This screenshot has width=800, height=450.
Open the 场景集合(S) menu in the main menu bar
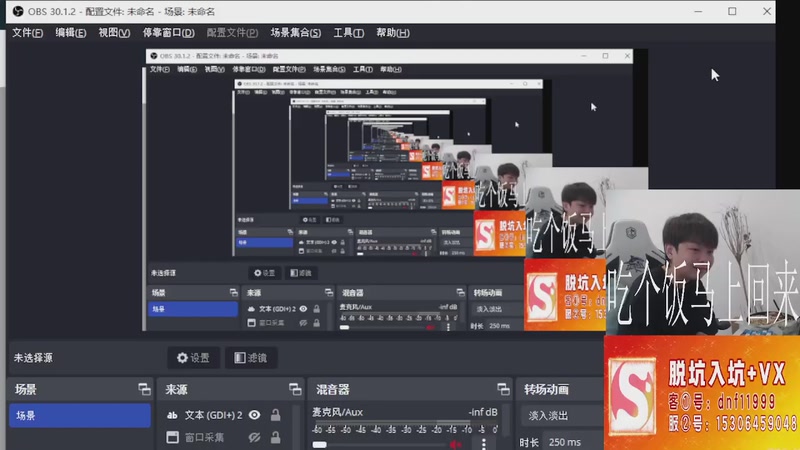click(296, 33)
